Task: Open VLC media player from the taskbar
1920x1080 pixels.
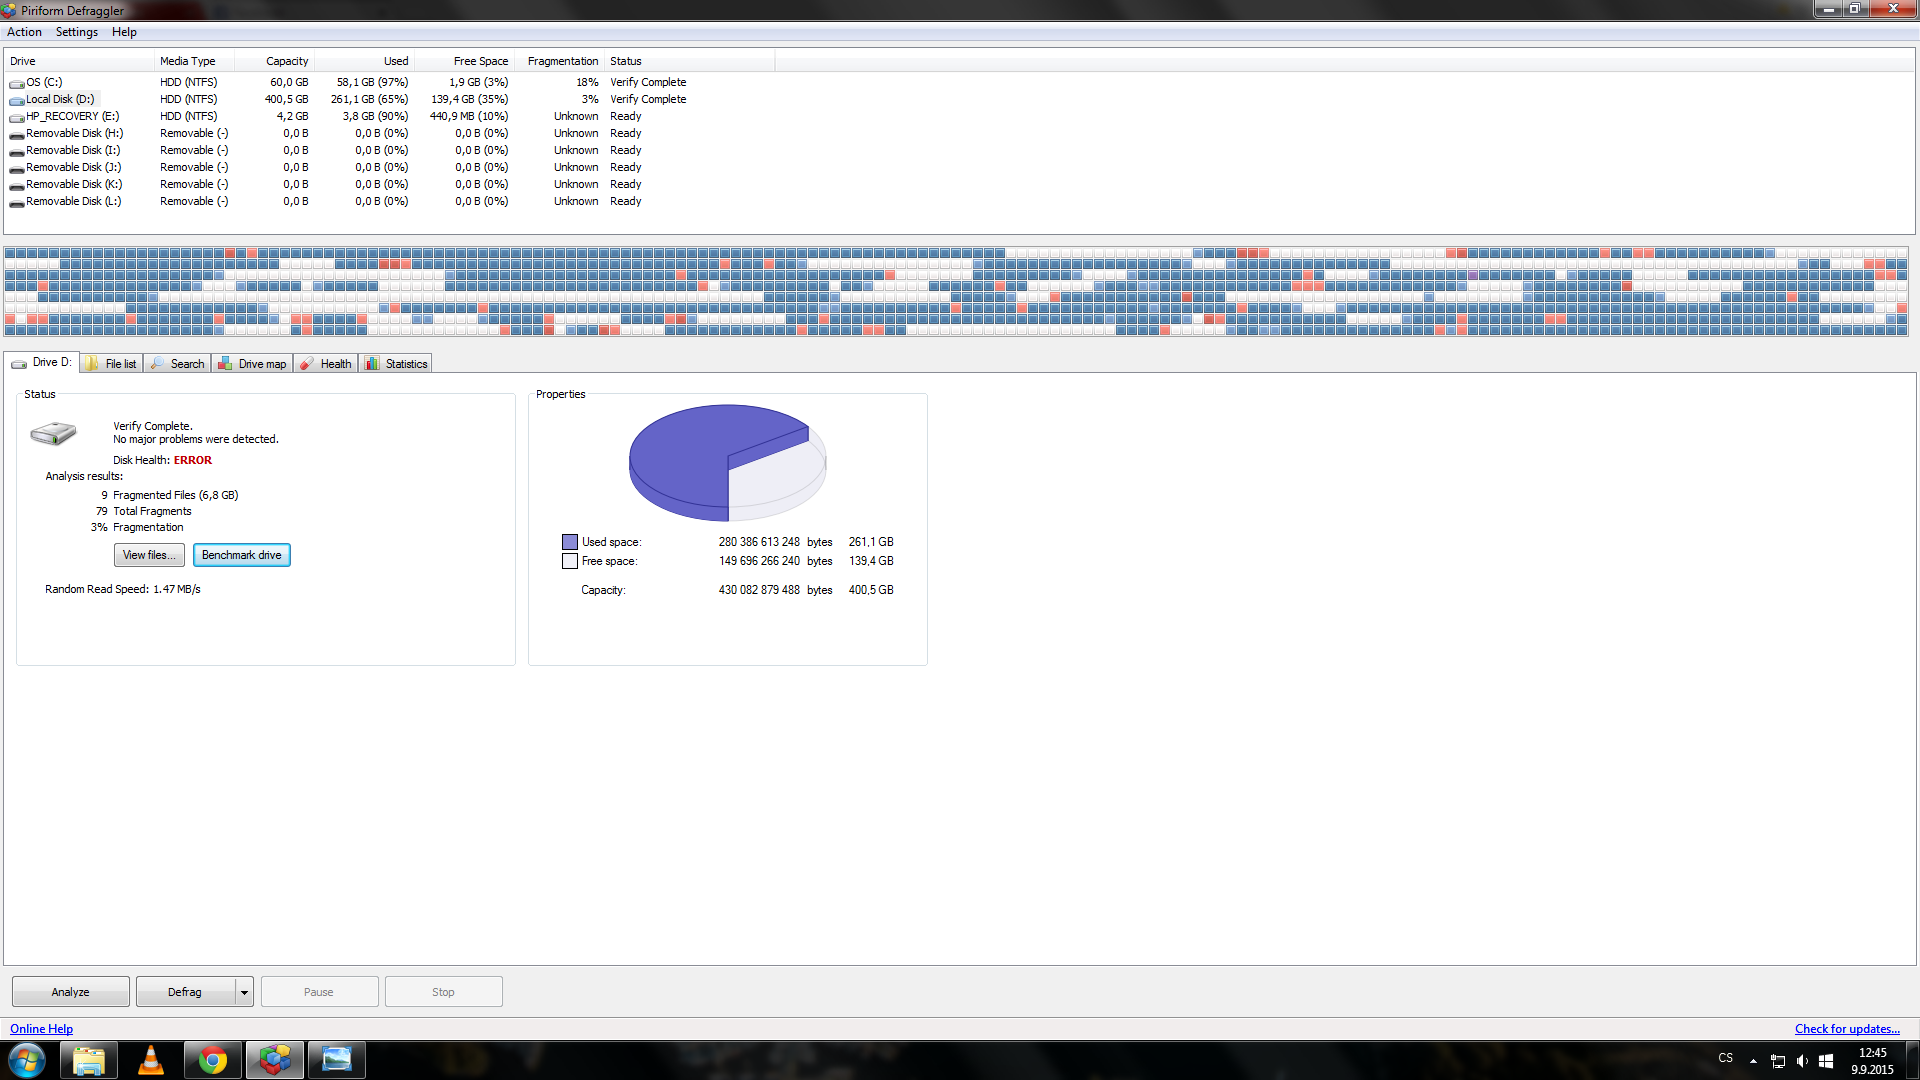Action: click(151, 1060)
